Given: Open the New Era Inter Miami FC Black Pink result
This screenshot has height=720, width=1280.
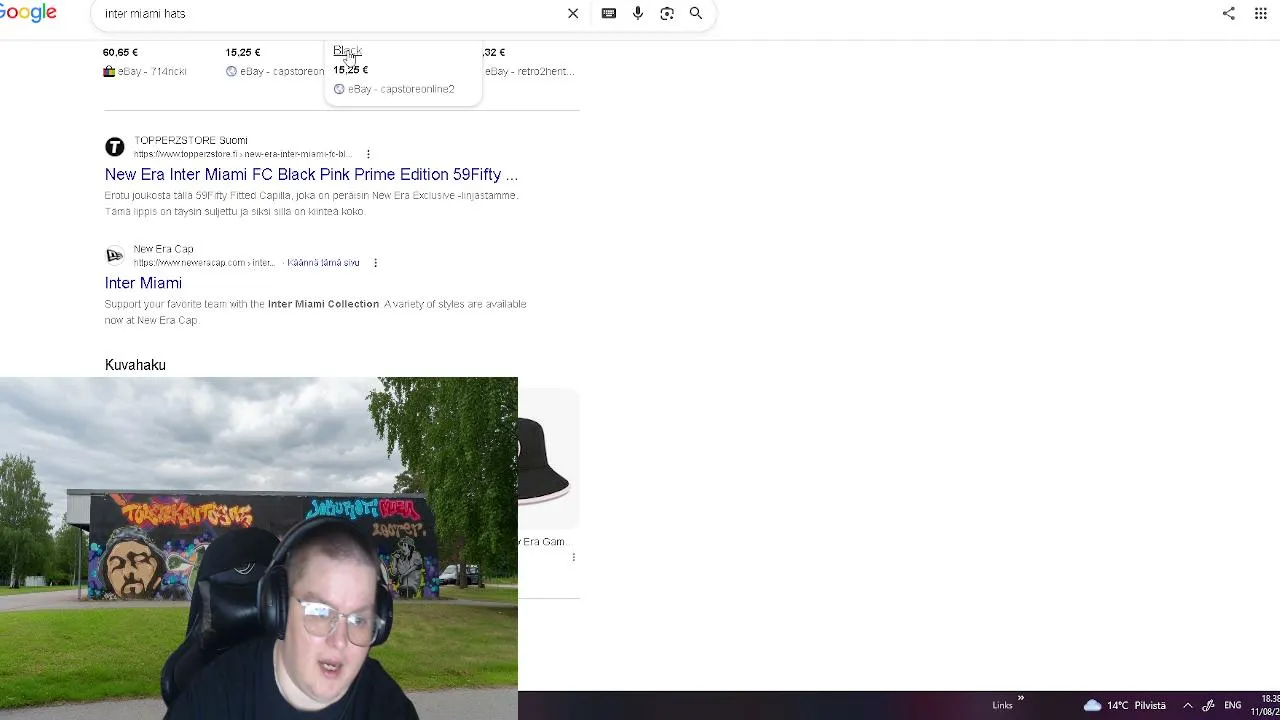Looking at the screenshot, I should click(311, 174).
